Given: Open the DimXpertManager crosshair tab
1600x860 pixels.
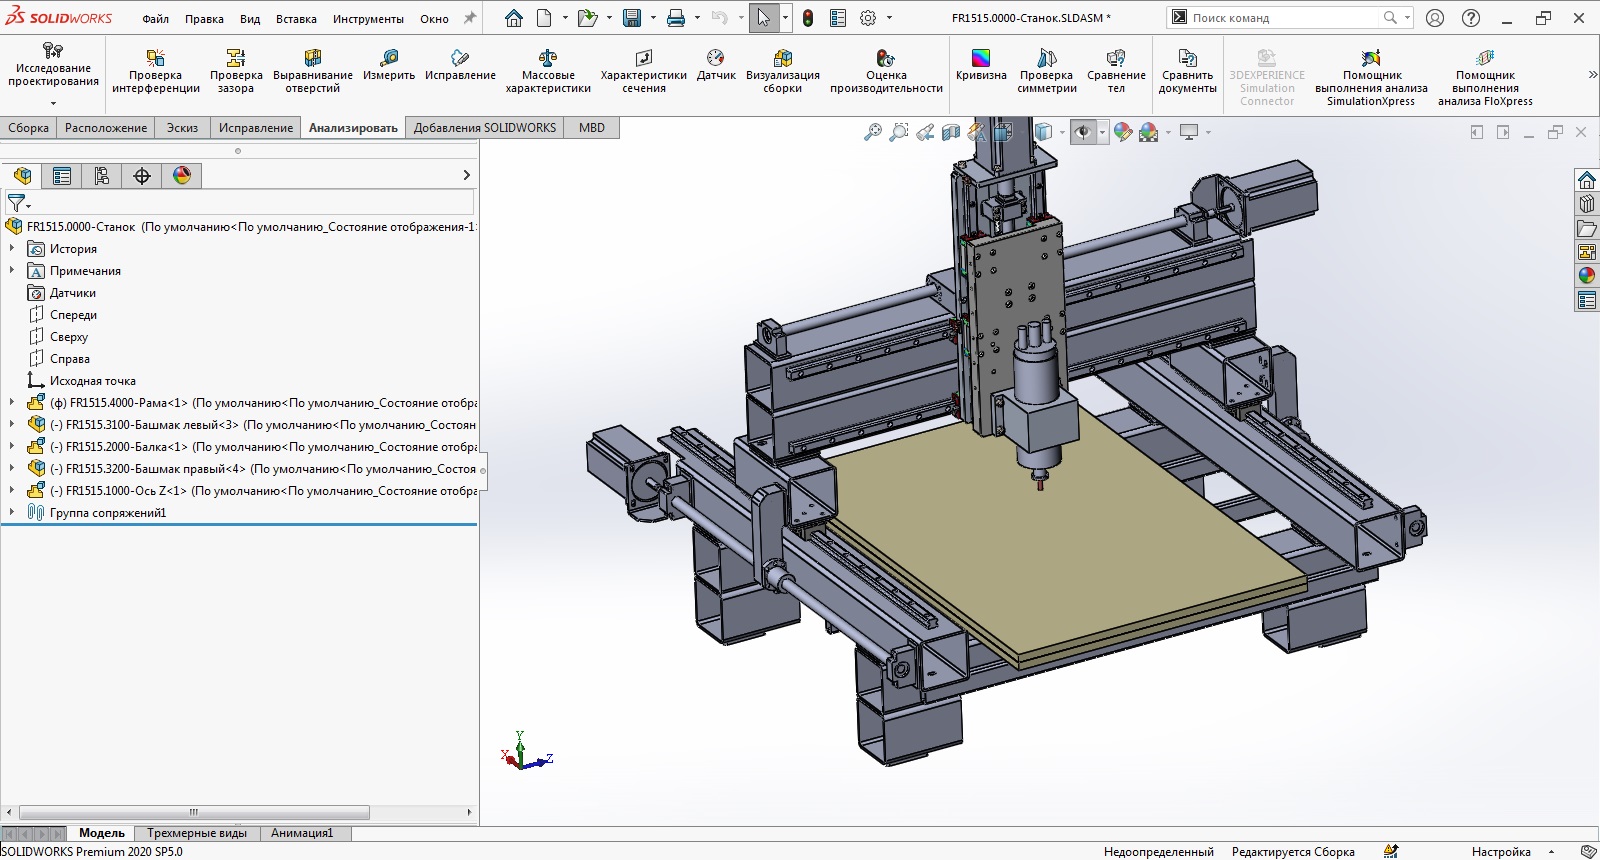Looking at the screenshot, I should (142, 176).
